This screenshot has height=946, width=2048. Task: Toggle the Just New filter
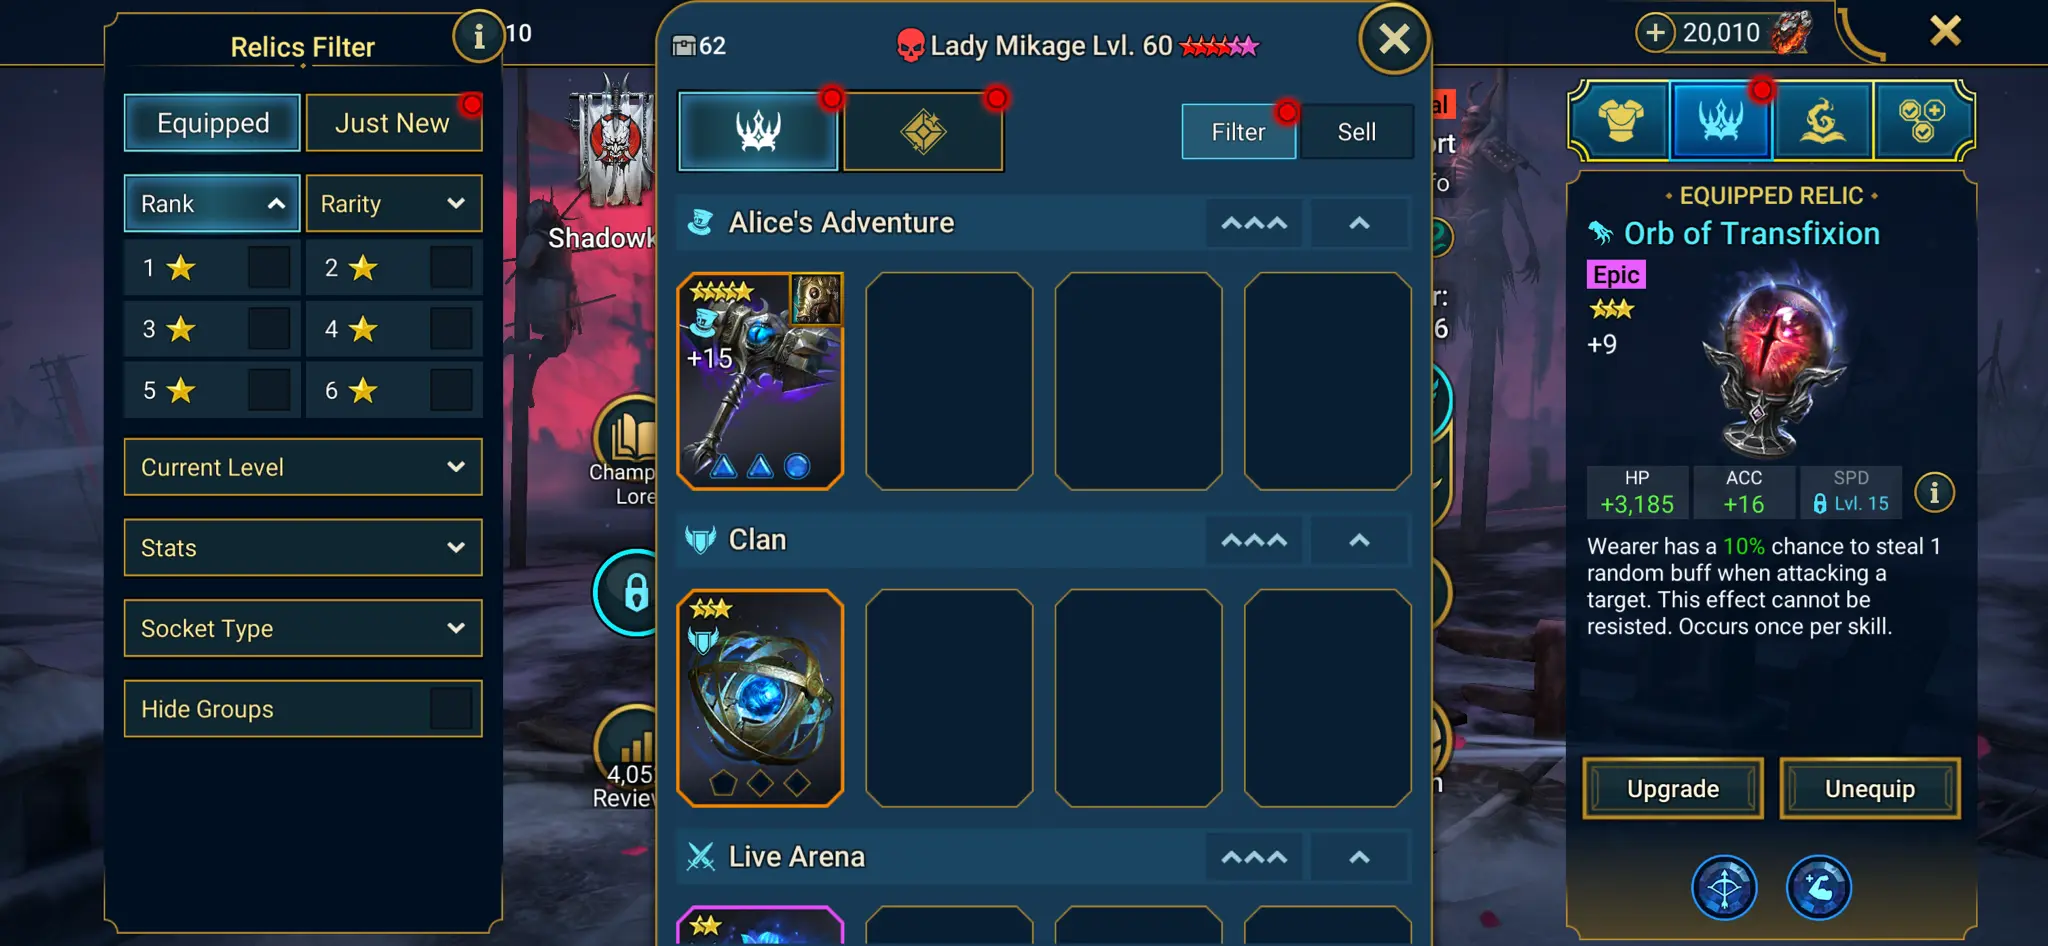(x=393, y=122)
